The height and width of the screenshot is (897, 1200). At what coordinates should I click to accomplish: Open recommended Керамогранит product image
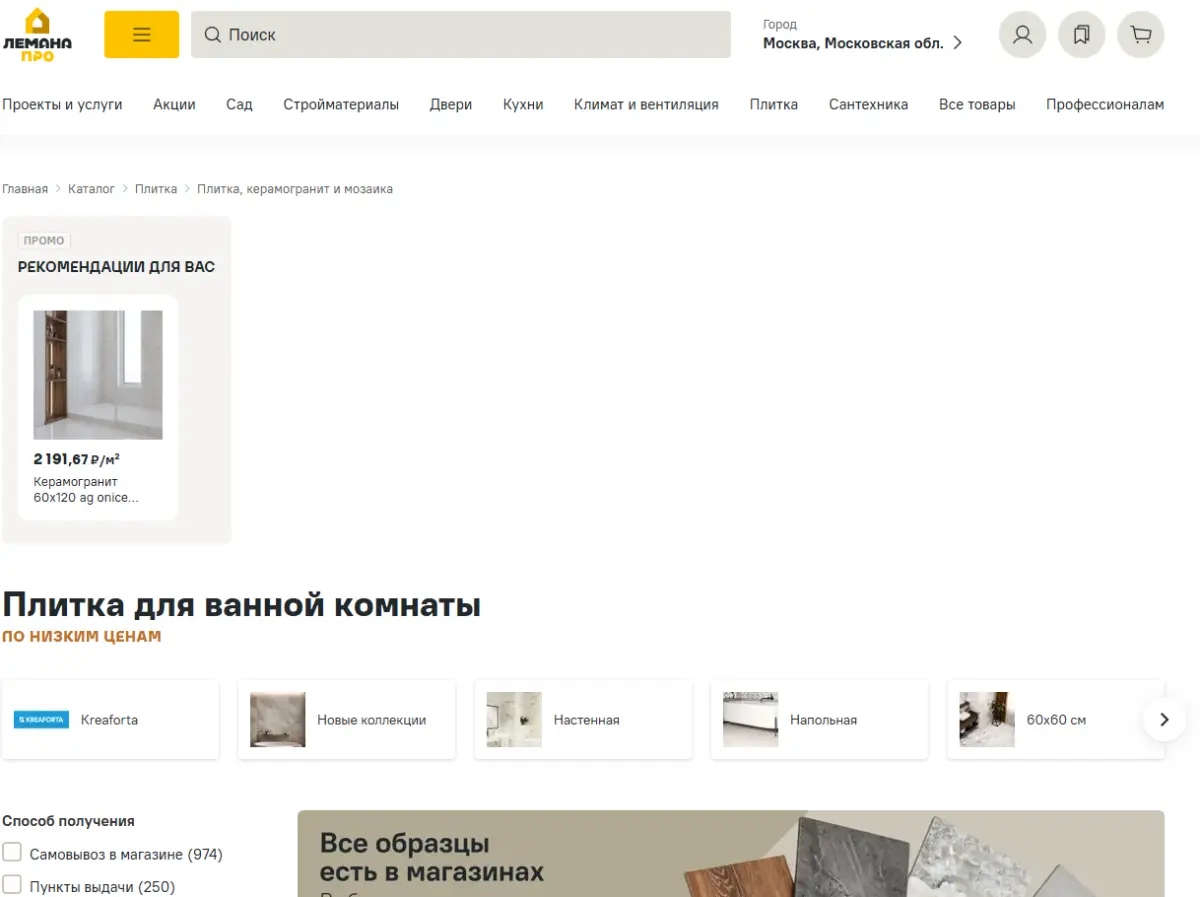(98, 375)
